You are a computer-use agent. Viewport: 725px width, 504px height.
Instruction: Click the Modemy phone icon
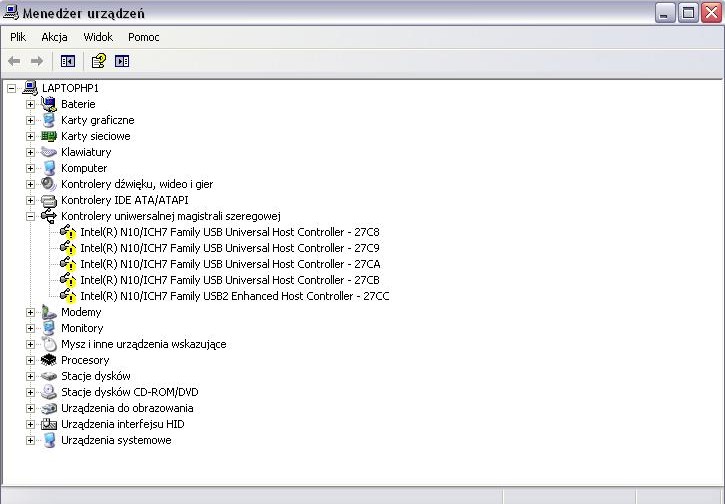49,312
